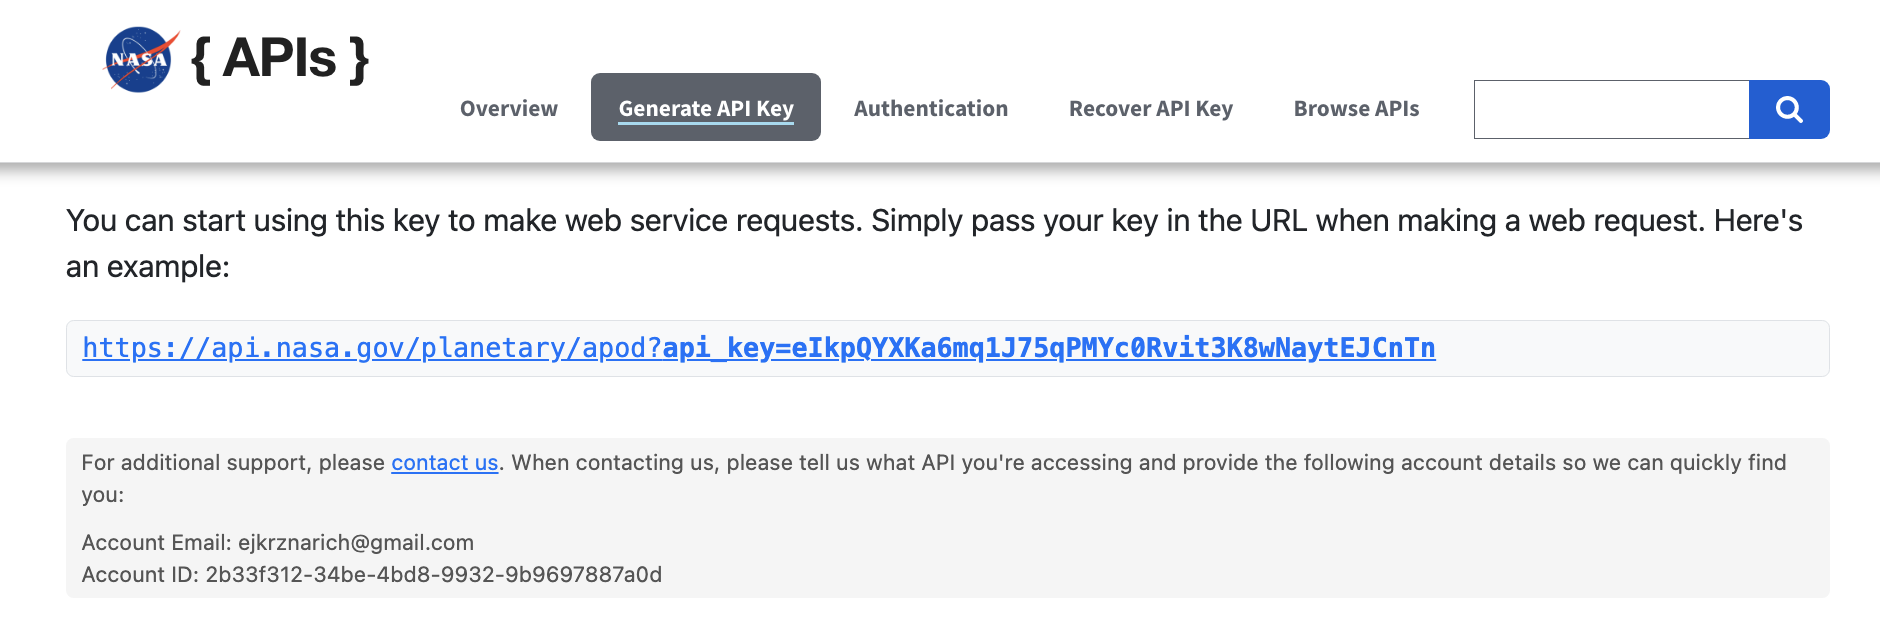The height and width of the screenshot is (638, 1880).
Task: Open the api.nasa.gov/planetary/apod example link
Action: 371,348
